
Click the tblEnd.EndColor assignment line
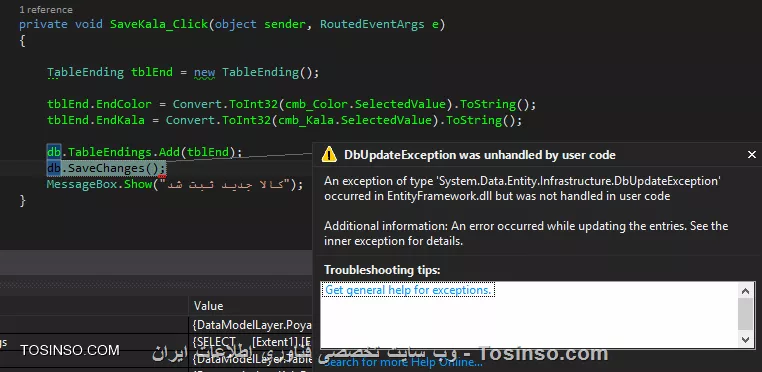coord(291,104)
